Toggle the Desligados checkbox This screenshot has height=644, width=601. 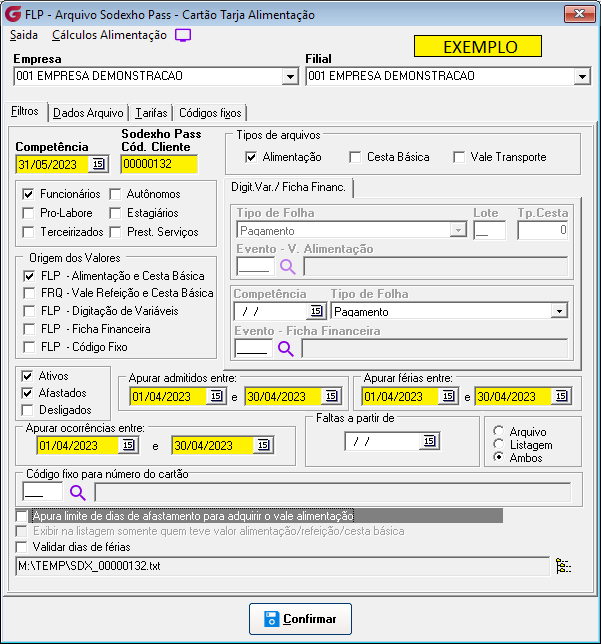pyautogui.click(x=28, y=410)
